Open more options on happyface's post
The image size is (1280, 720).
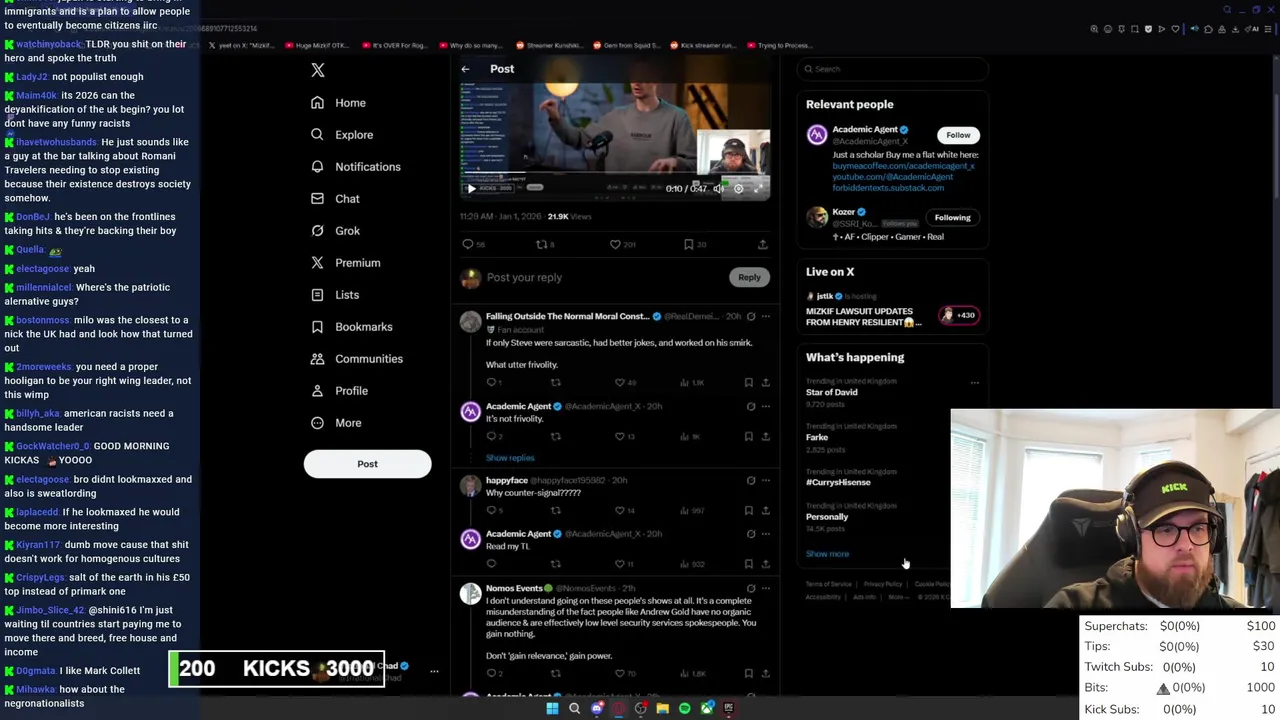click(765, 480)
